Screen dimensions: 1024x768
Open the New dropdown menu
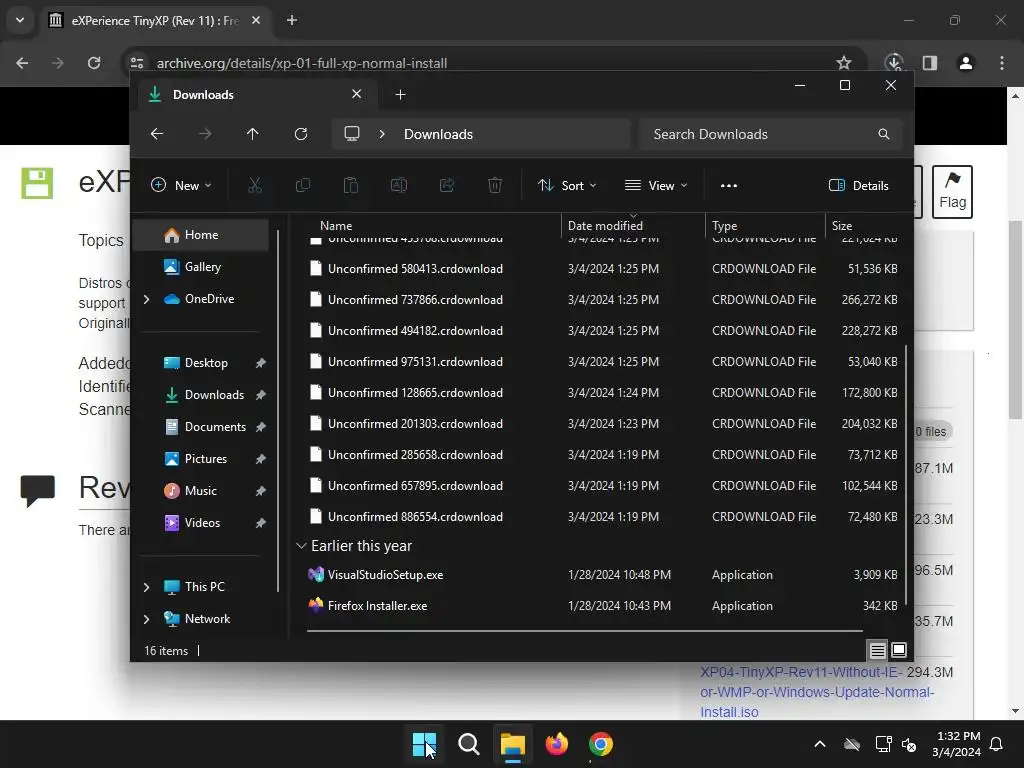181,185
